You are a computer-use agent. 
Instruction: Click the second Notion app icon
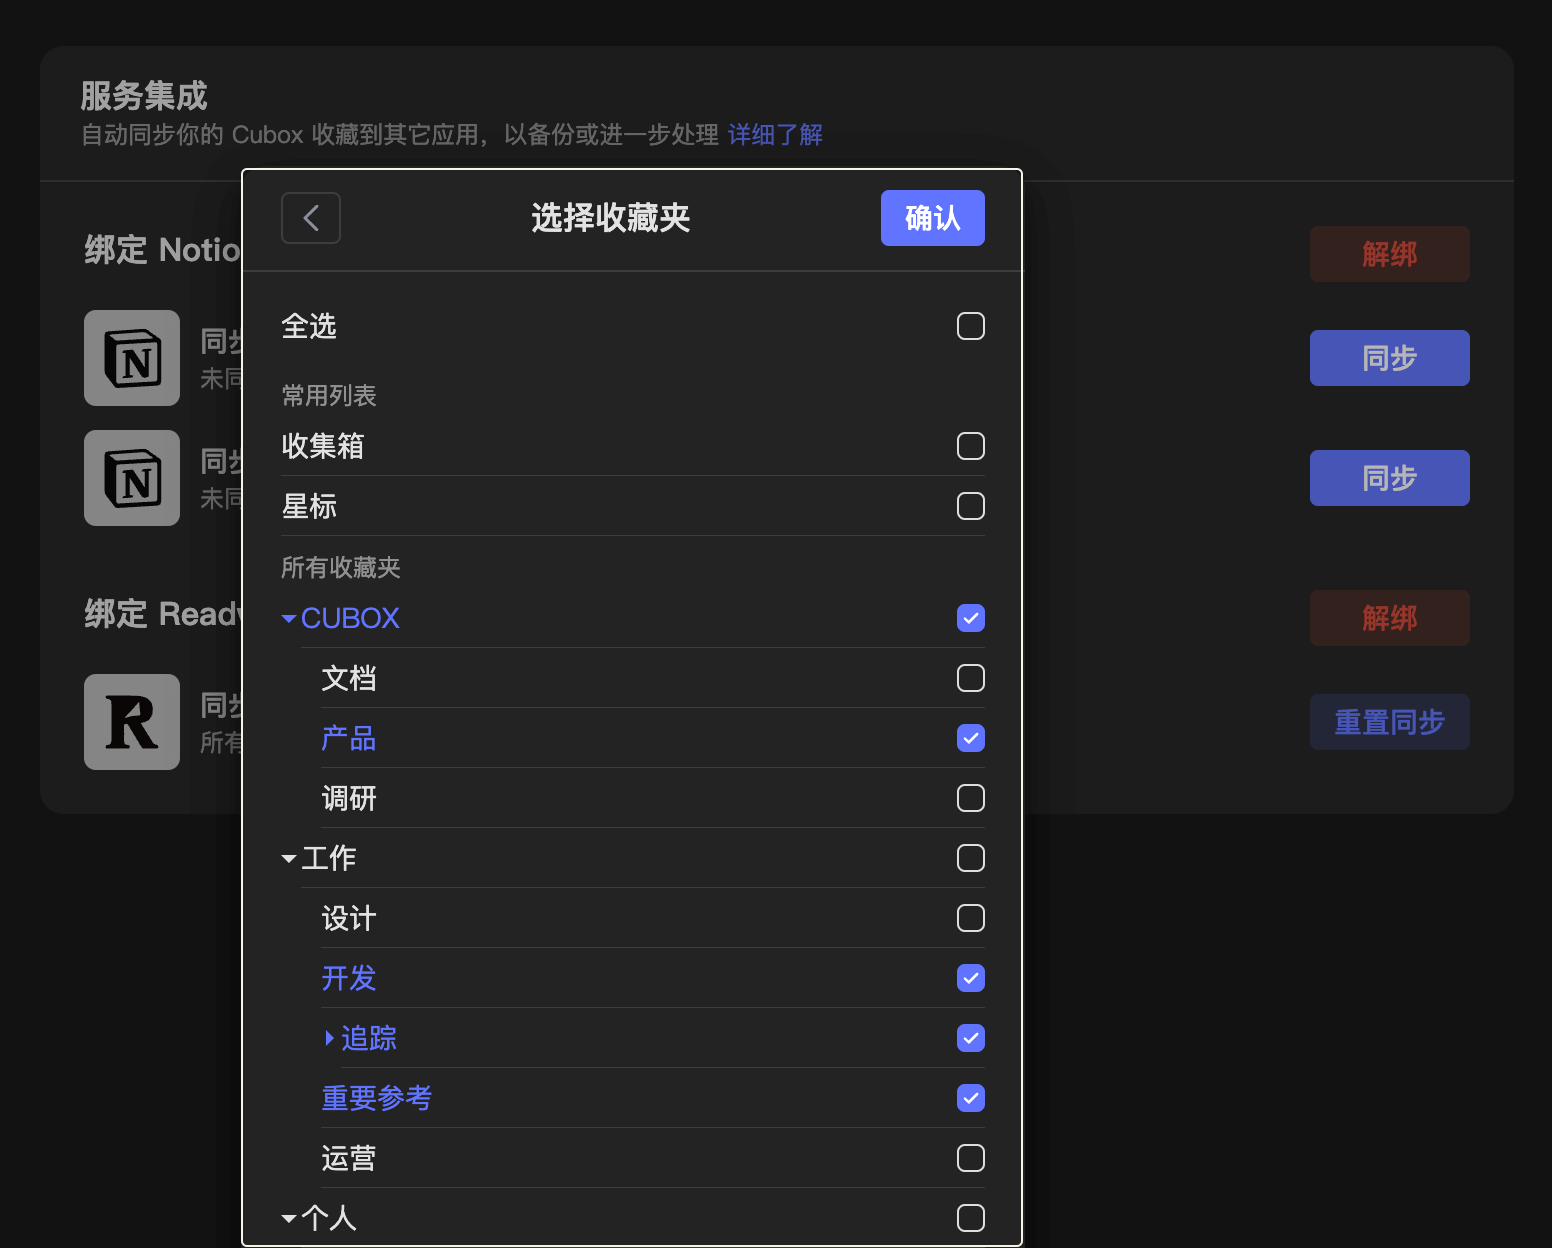[131, 478]
